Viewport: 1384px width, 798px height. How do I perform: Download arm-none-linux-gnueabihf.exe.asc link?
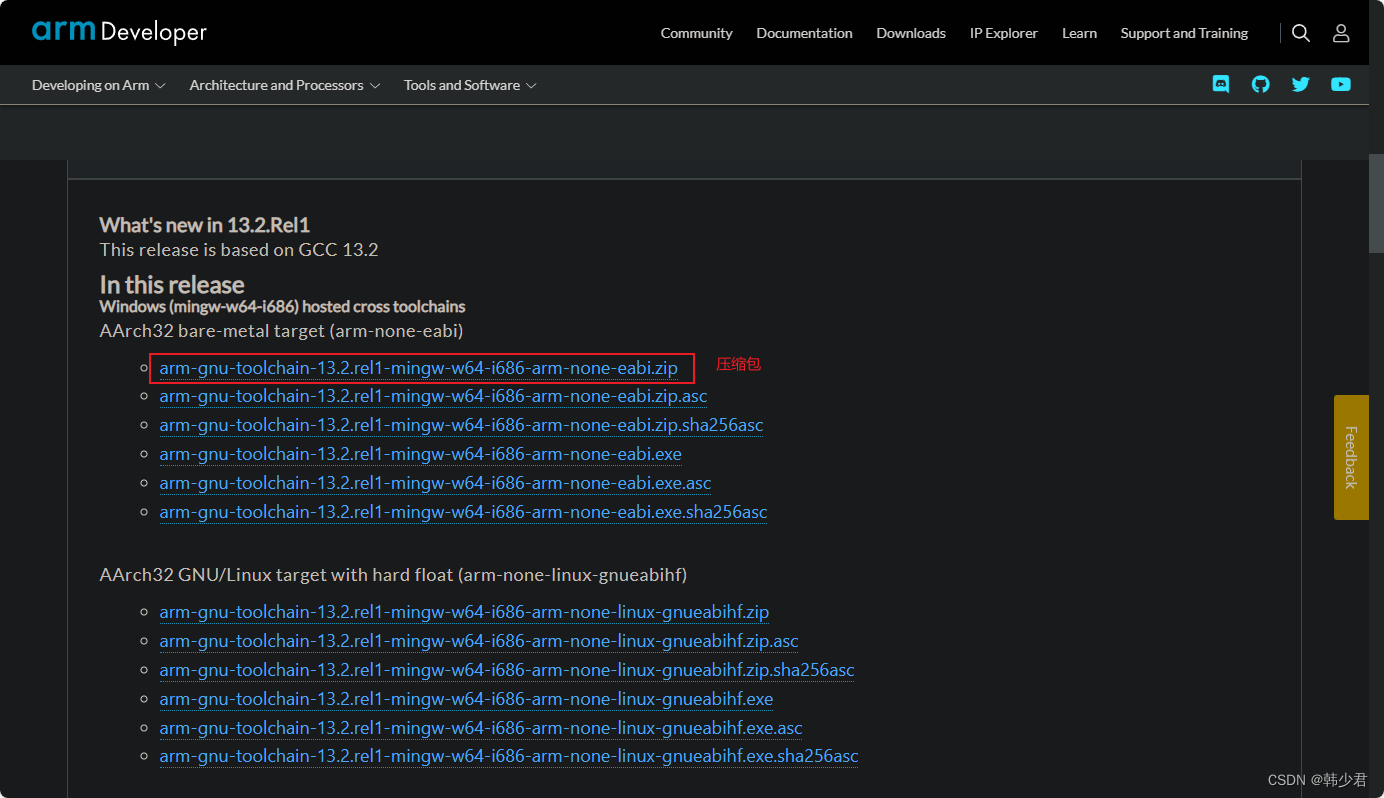coord(481,728)
